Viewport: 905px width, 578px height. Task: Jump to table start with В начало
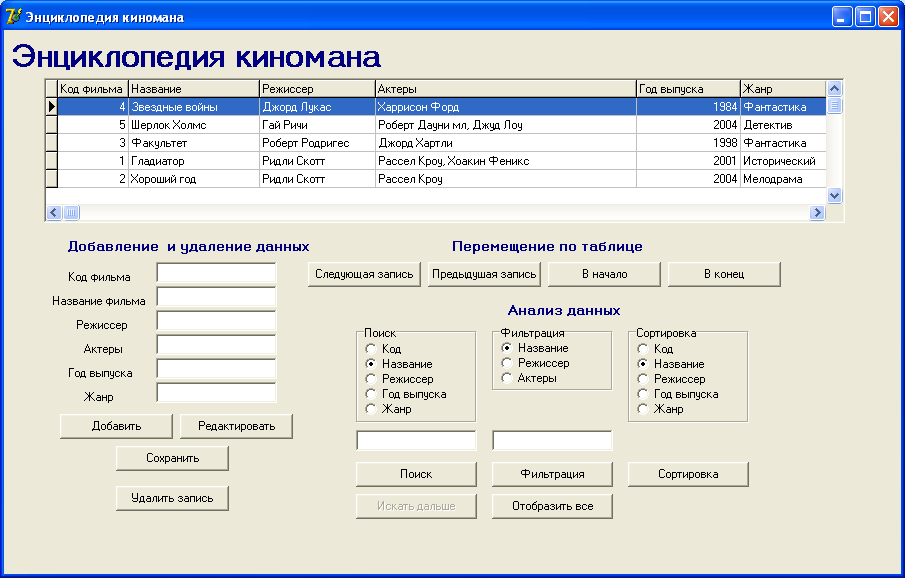tap(604, 274)
